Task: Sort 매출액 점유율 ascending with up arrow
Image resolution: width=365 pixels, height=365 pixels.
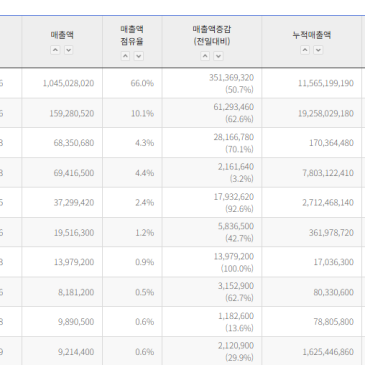Action: point(125,56)
